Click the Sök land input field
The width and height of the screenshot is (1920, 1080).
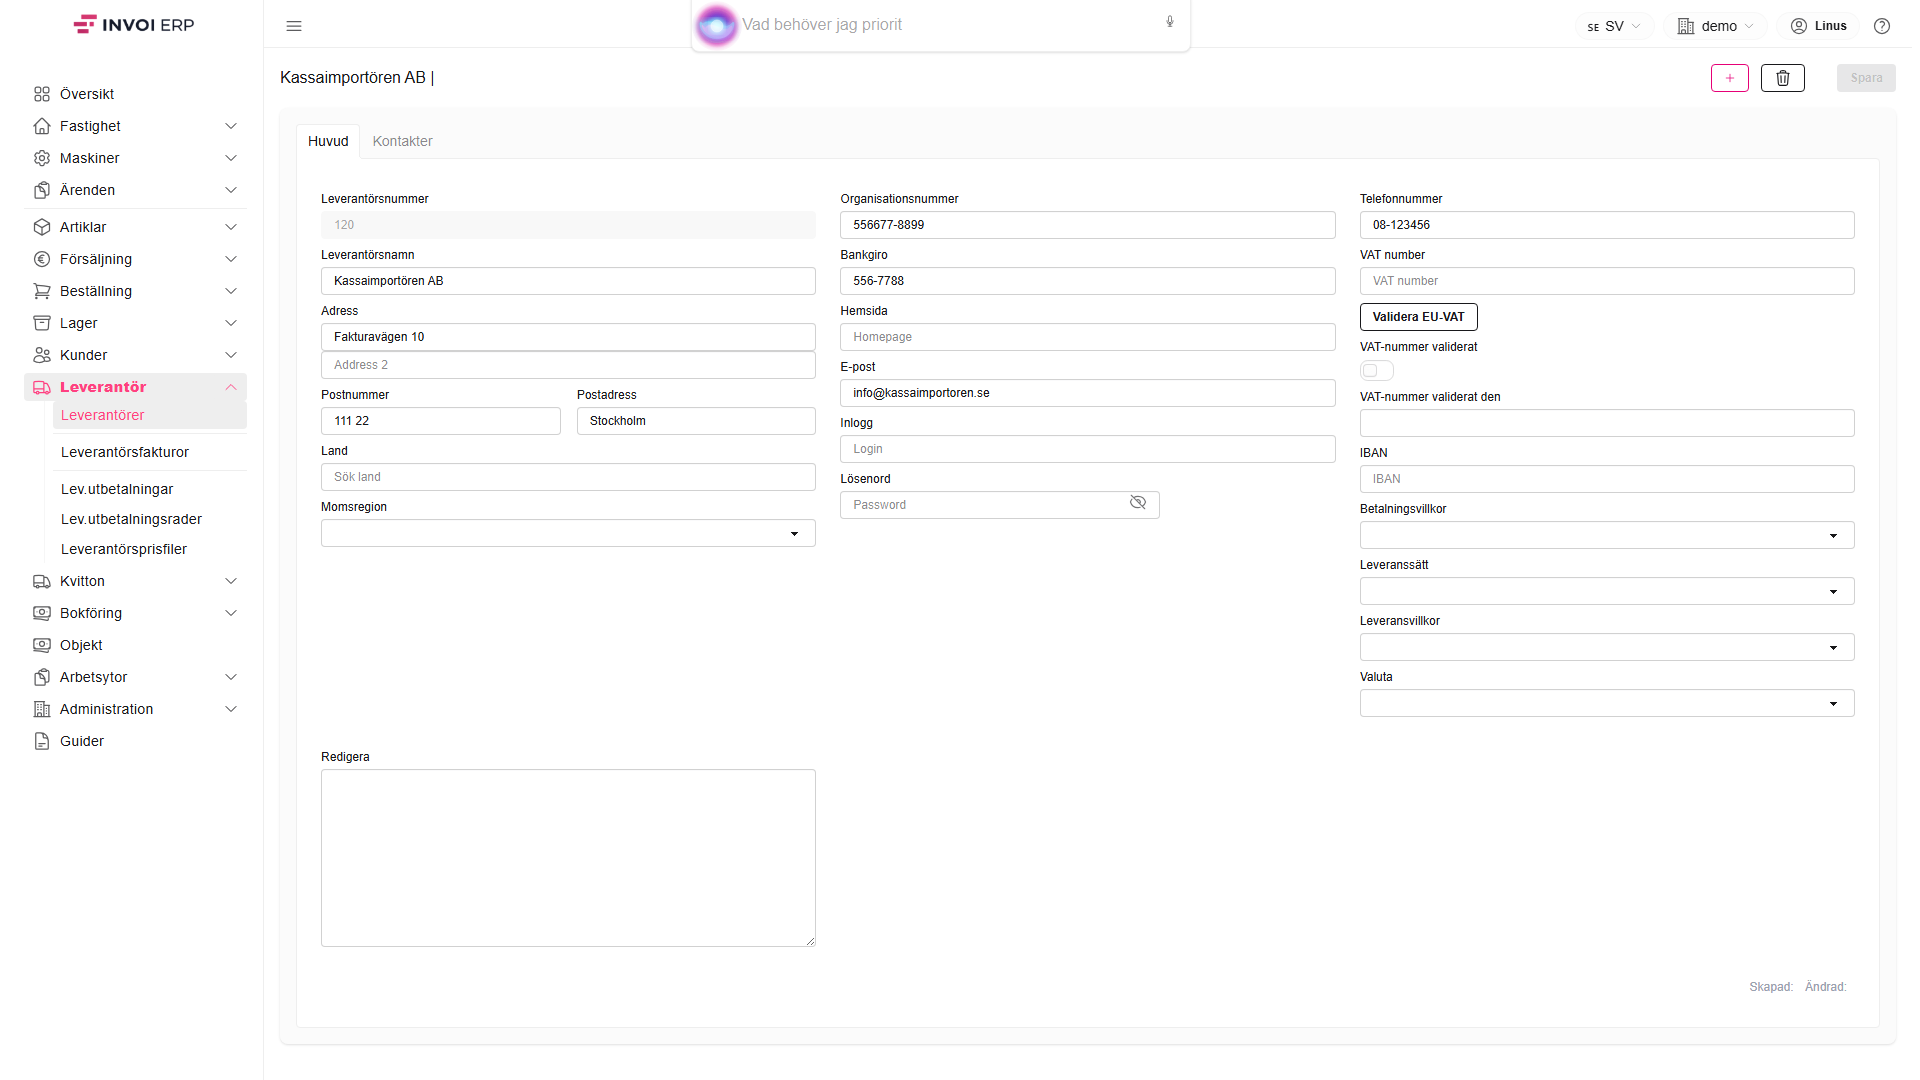pyautogui.click(x=568, y=477)
